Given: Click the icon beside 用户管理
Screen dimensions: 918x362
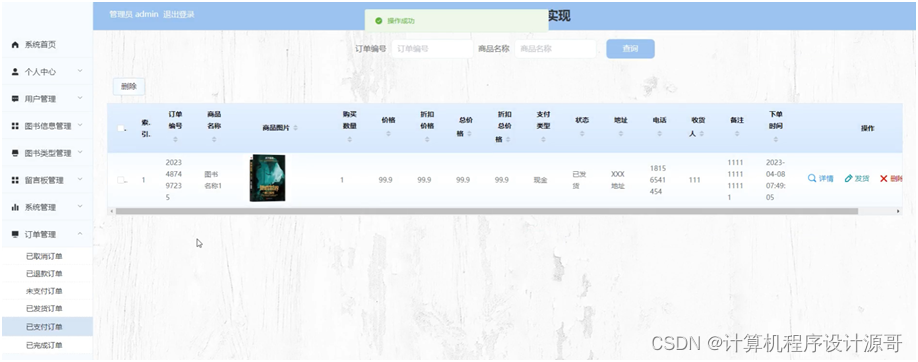Looking at the screenshot, I should 15,98.
